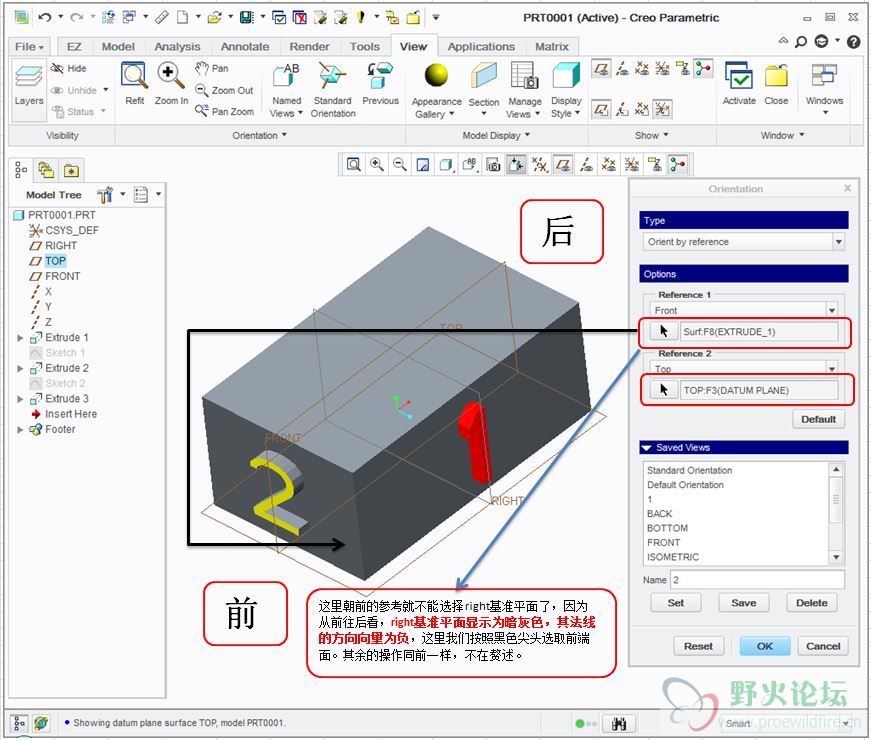Switch to the Analysis tab
Viewport: 871px width, 740px height.
pyautogui.click(x=177, y=47)
